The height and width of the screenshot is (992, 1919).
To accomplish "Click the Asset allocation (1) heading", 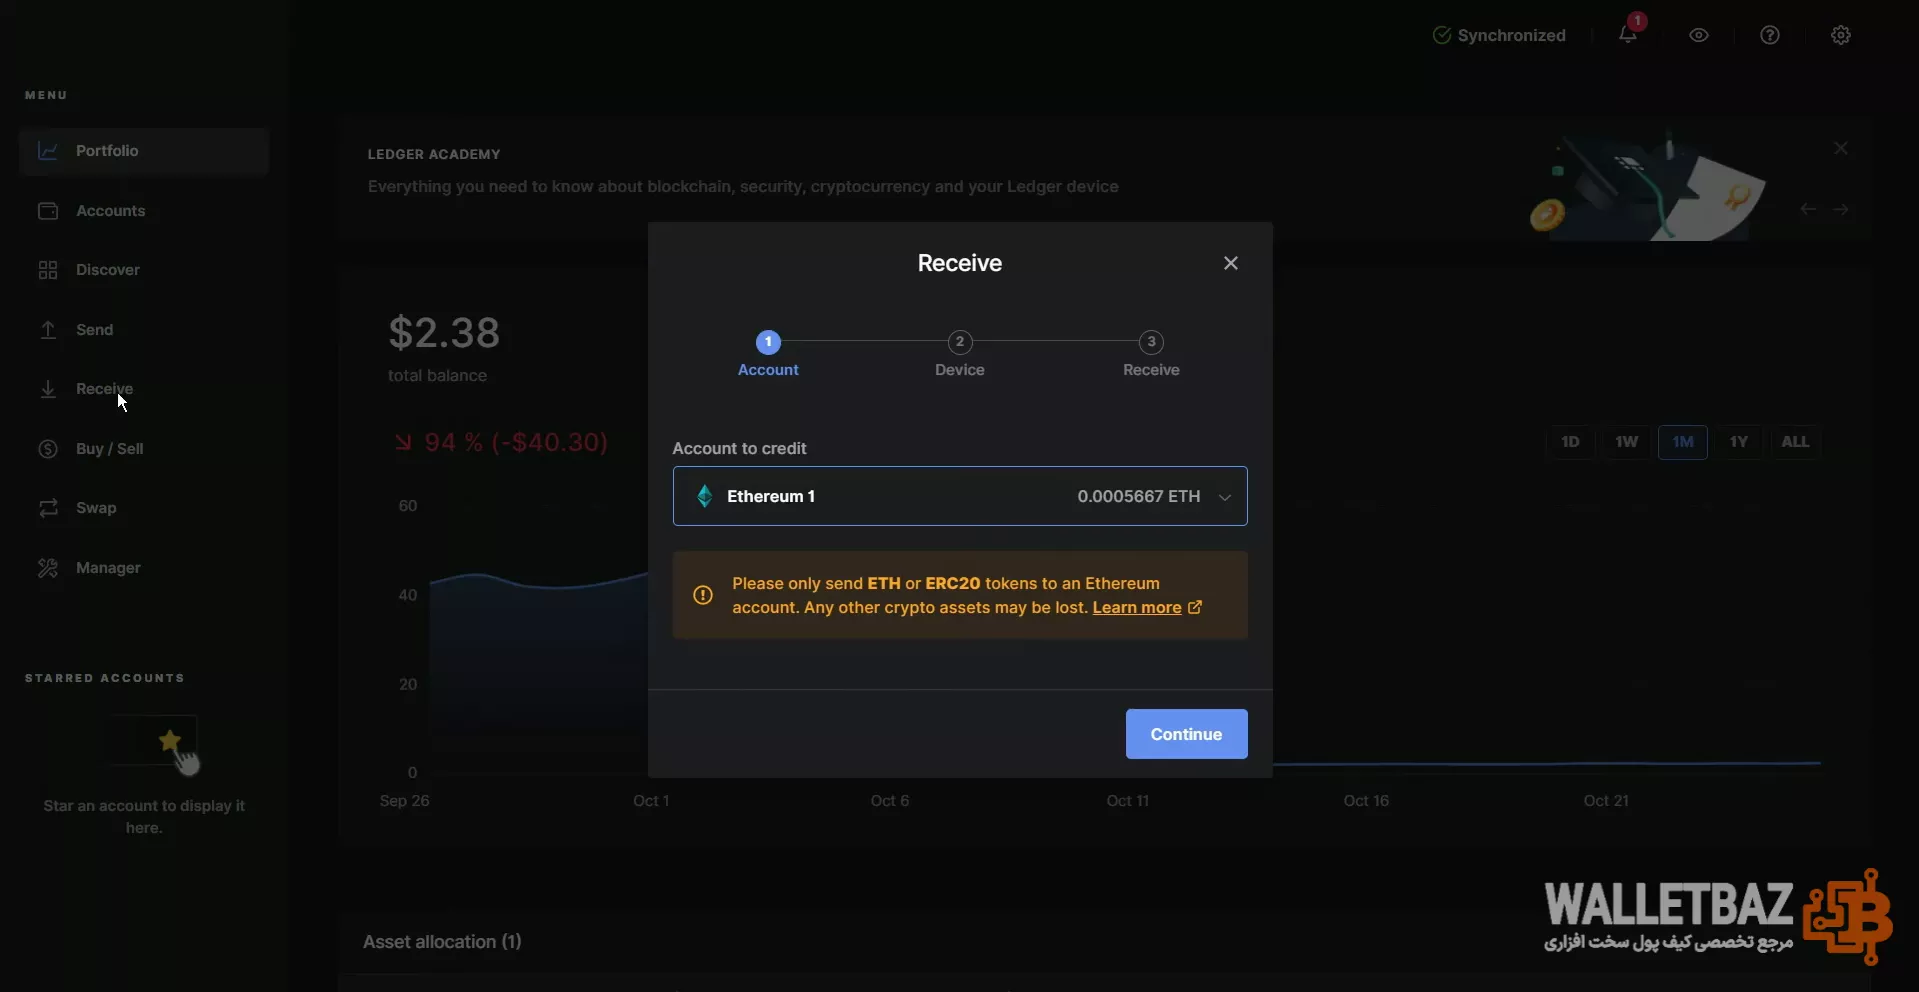I will [x=442, y=942].
